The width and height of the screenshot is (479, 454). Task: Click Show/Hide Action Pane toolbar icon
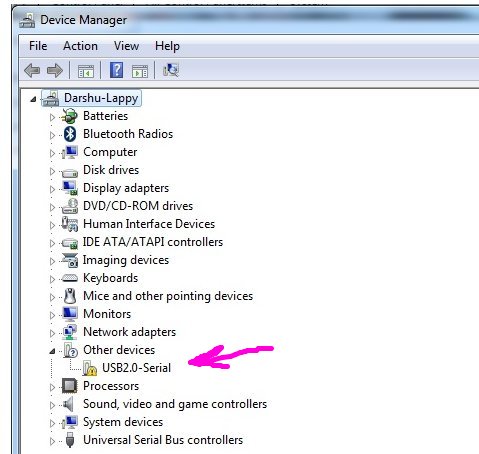coord(140,71)
